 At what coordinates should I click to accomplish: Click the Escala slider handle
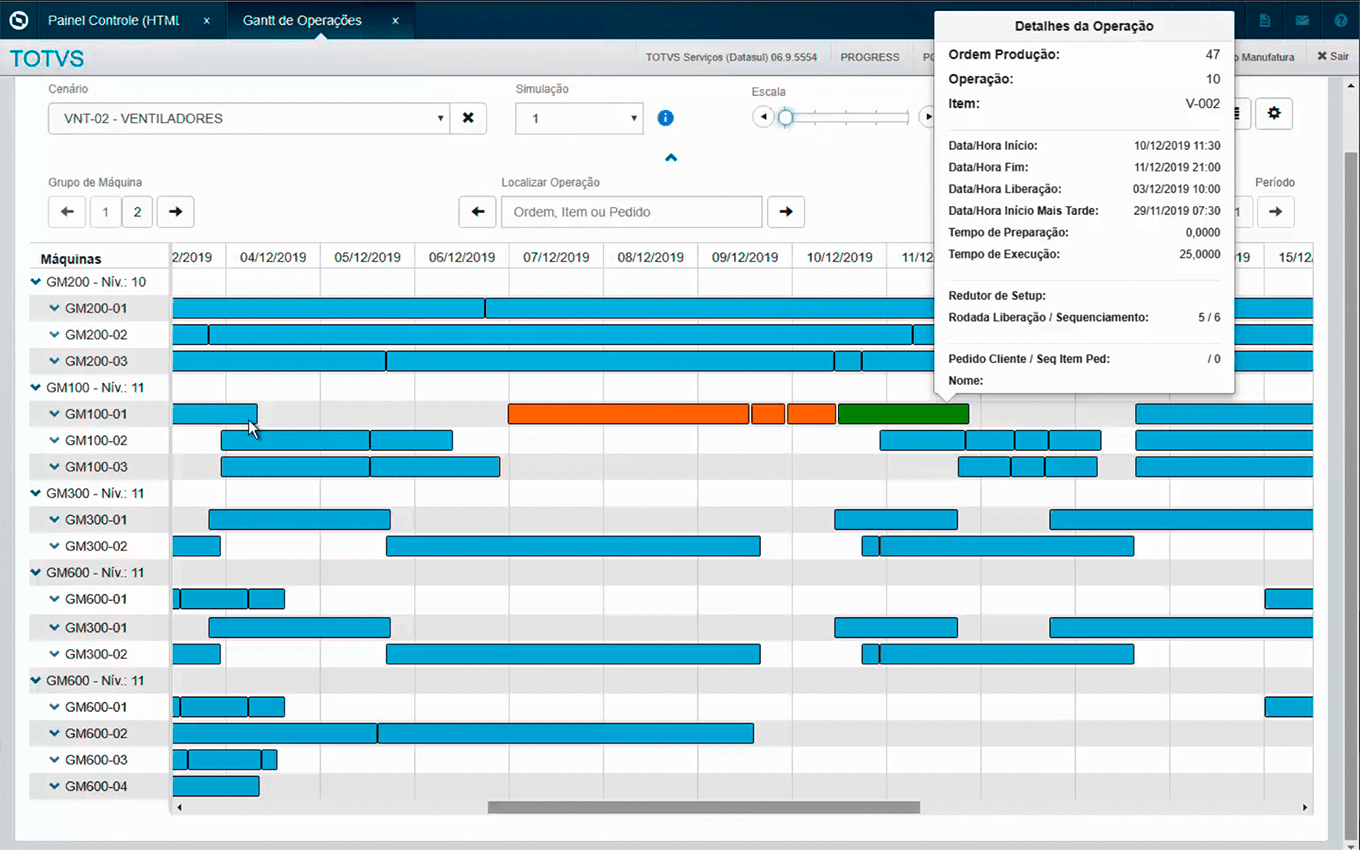click(x=786, y=118)
